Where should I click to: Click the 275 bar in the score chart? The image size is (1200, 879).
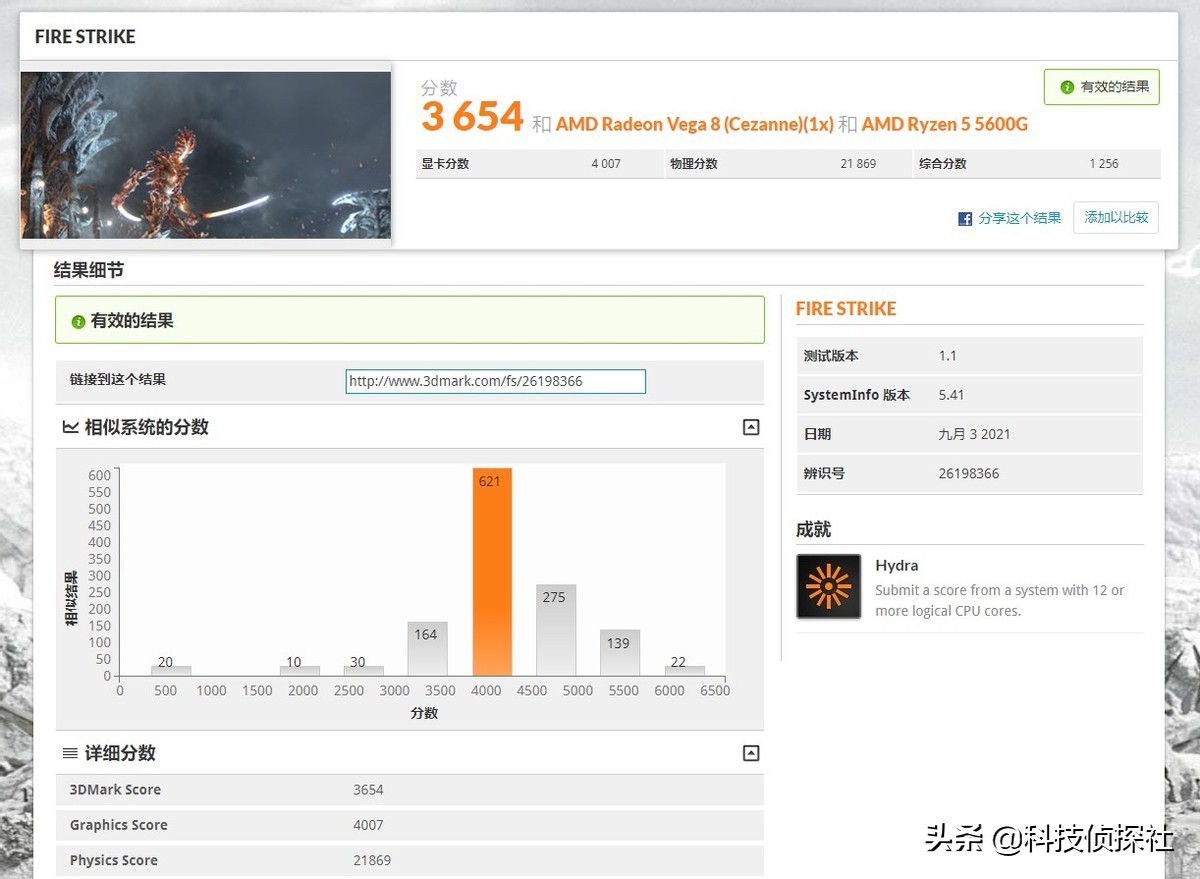tap(554, 630)
